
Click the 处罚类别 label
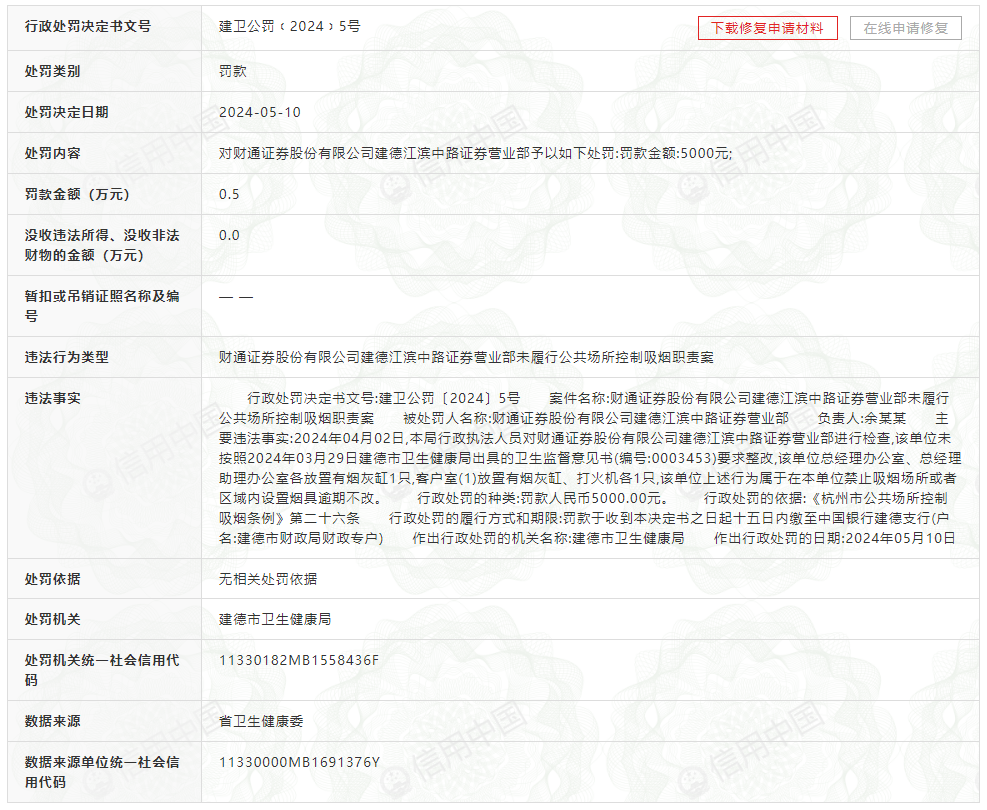(x=52, y=71)
